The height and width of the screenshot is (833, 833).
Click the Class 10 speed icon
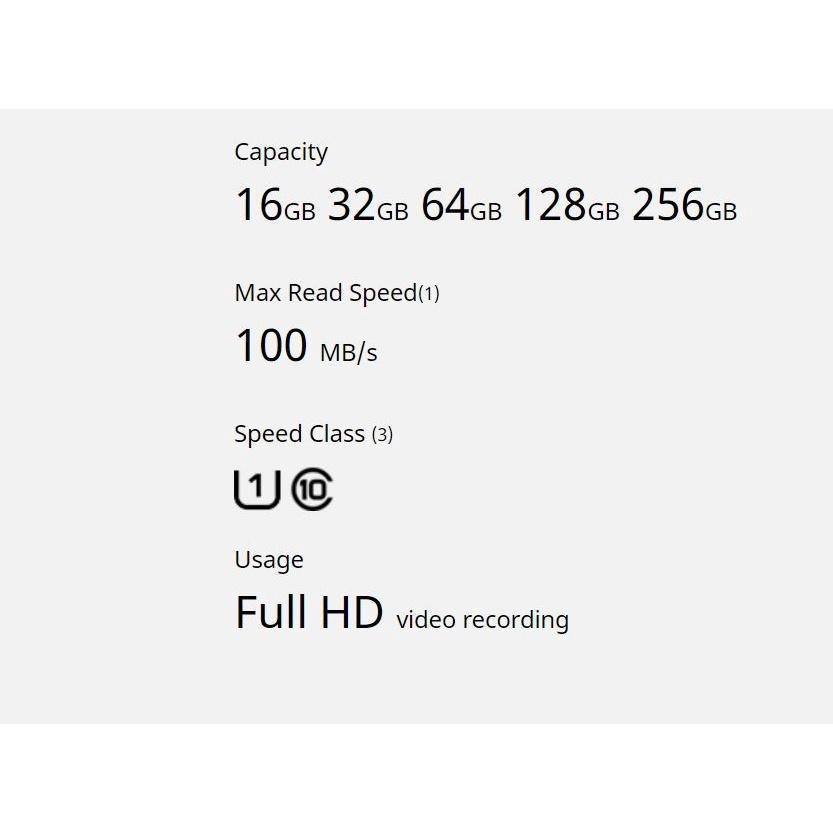[312, 490]
